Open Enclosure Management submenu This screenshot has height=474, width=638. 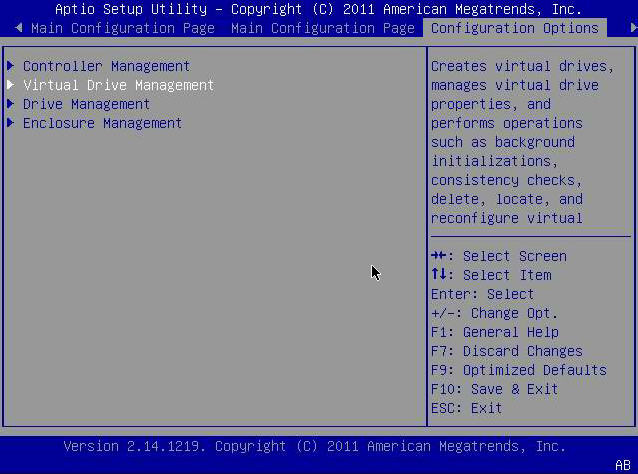coord(103,123)
